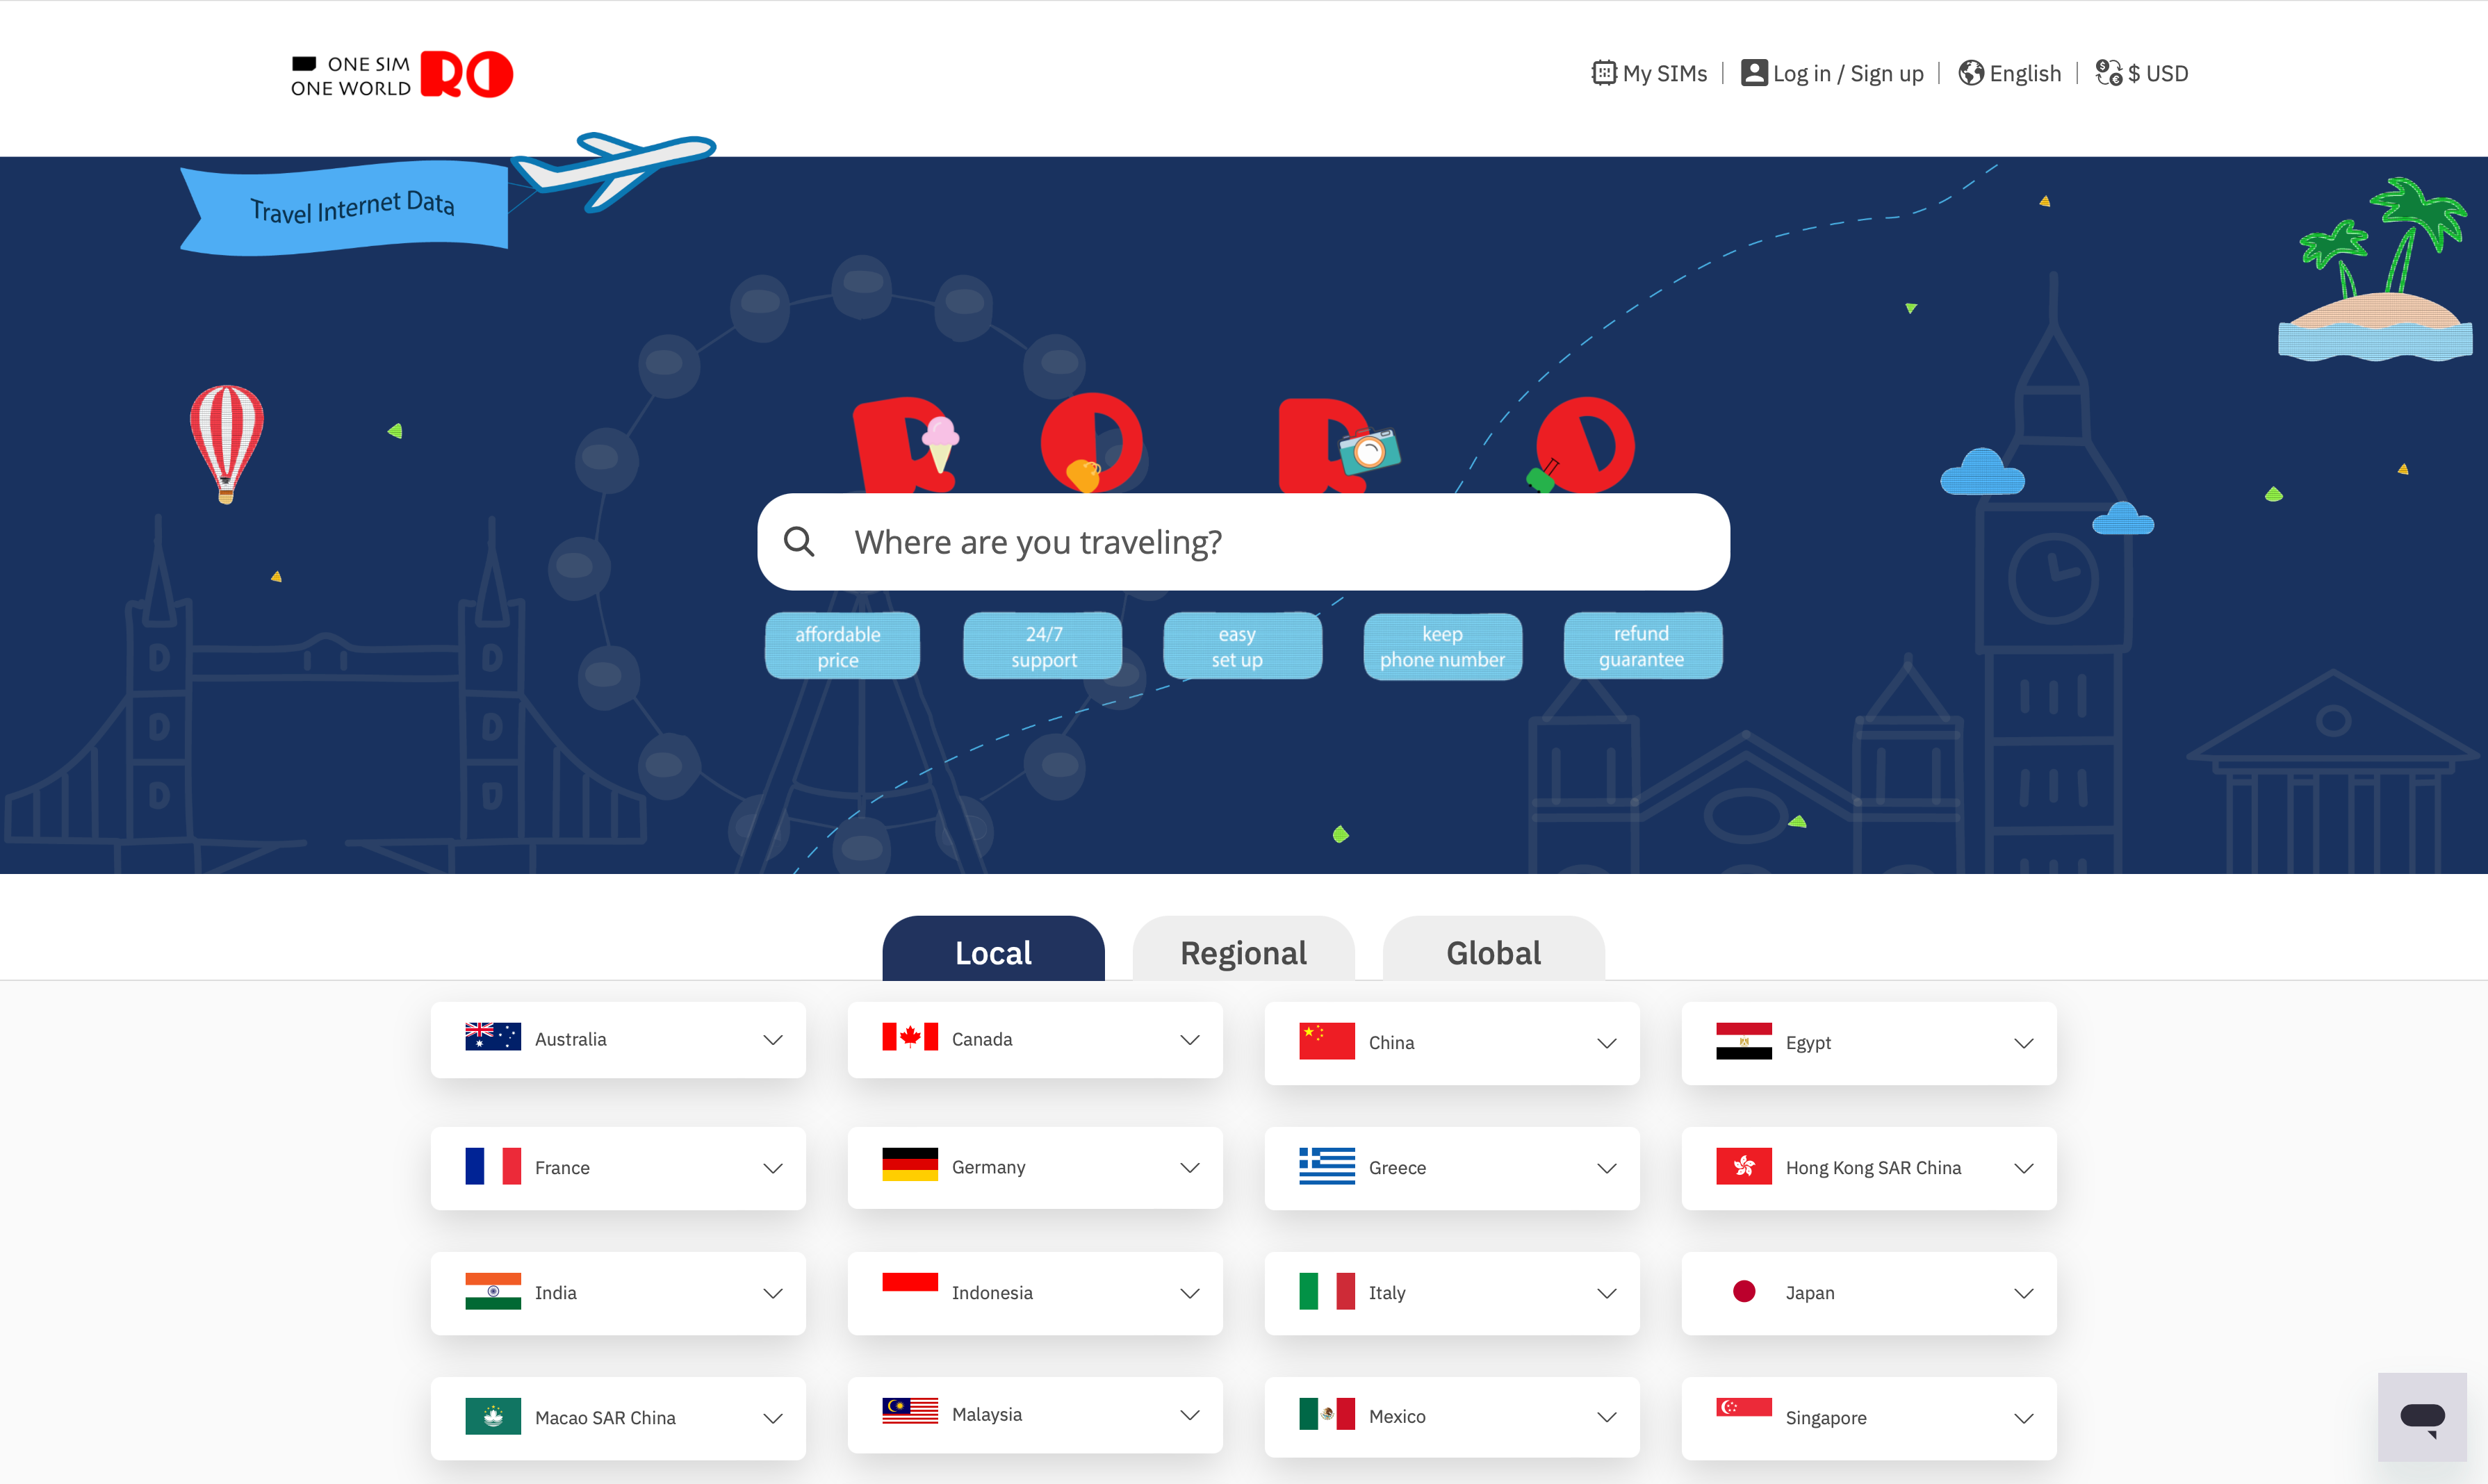Expand the Egypt dropdown arrow
Image resolution: width=2488 pixels, height=1484 pixels.
(x=2023, y=1043)
